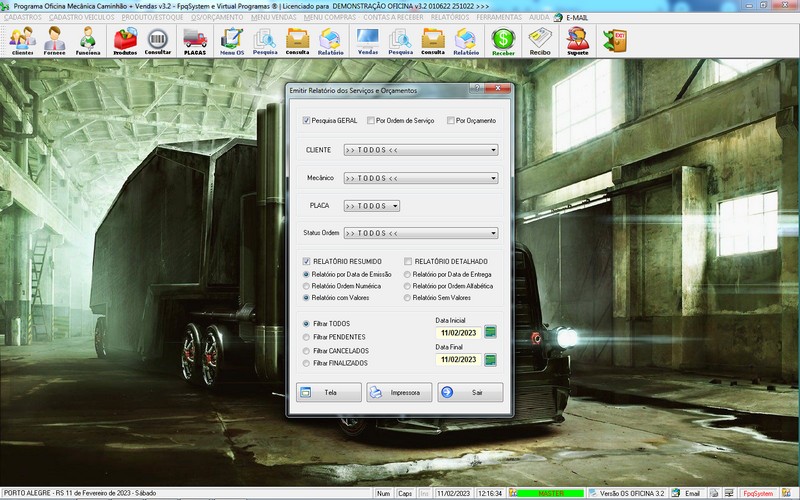
Task: Open the Suporte toolbar icon
Action: point(577,40)
